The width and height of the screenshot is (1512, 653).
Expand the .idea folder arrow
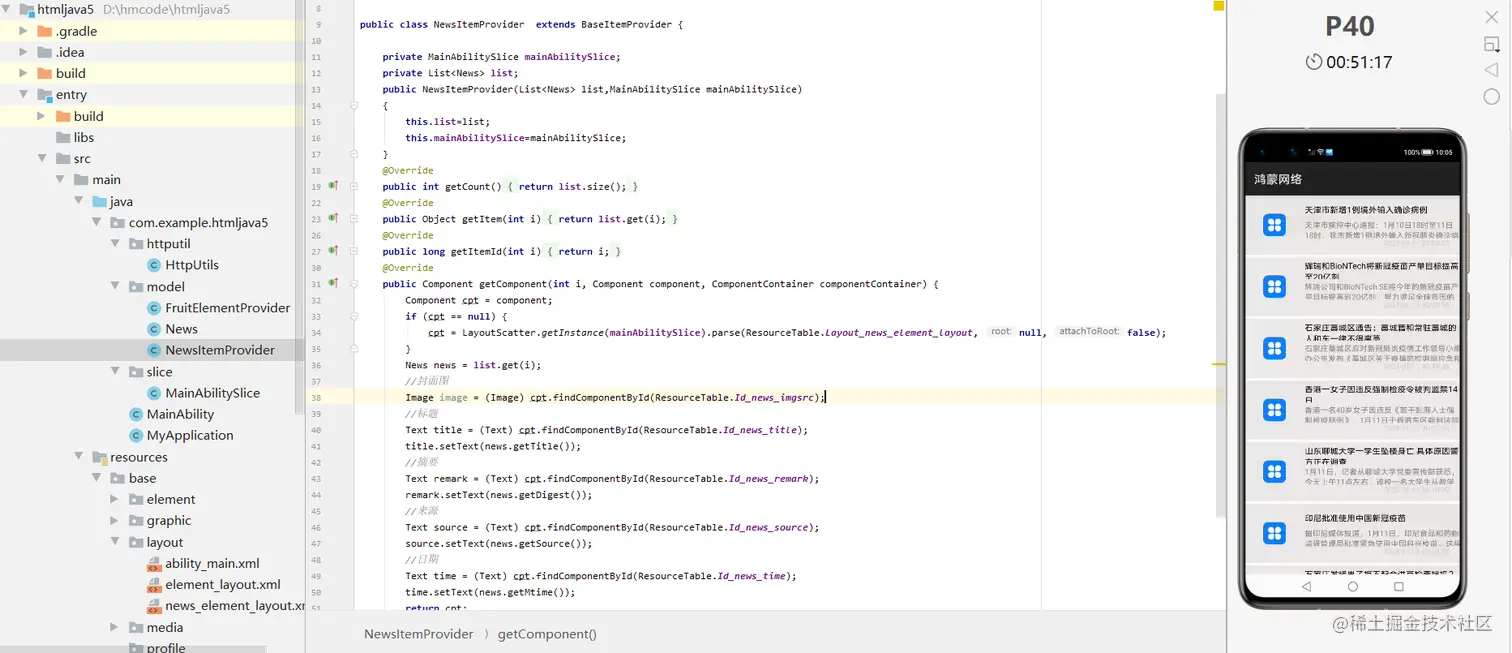pos(24,52)
